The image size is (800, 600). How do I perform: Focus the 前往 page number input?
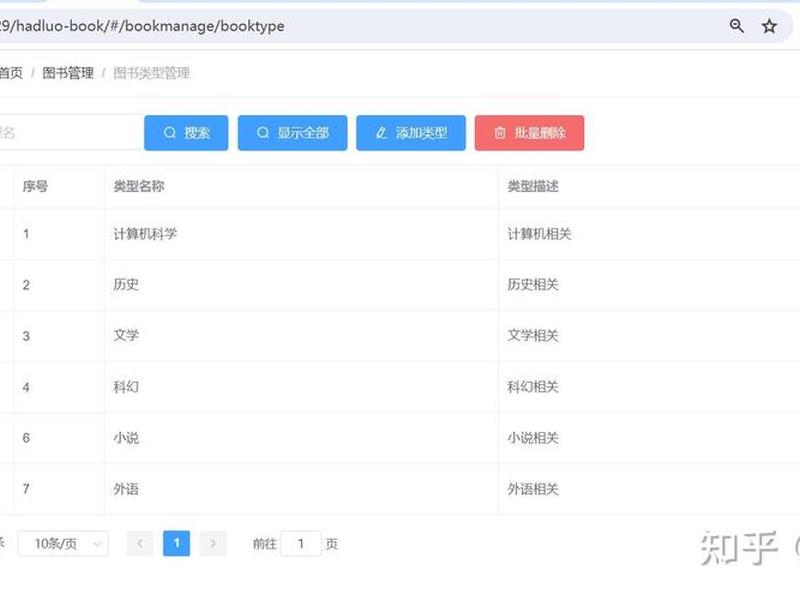coord(301,544)
